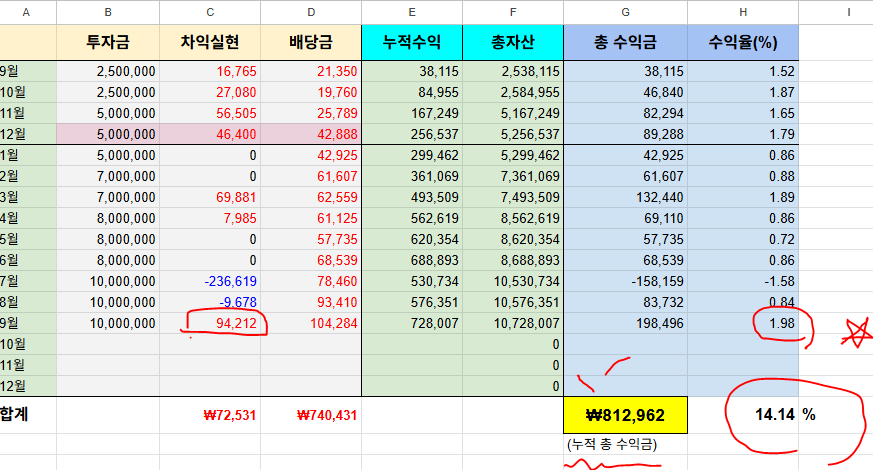
Task: Click the 투자금 header cell
Action: 108,42
